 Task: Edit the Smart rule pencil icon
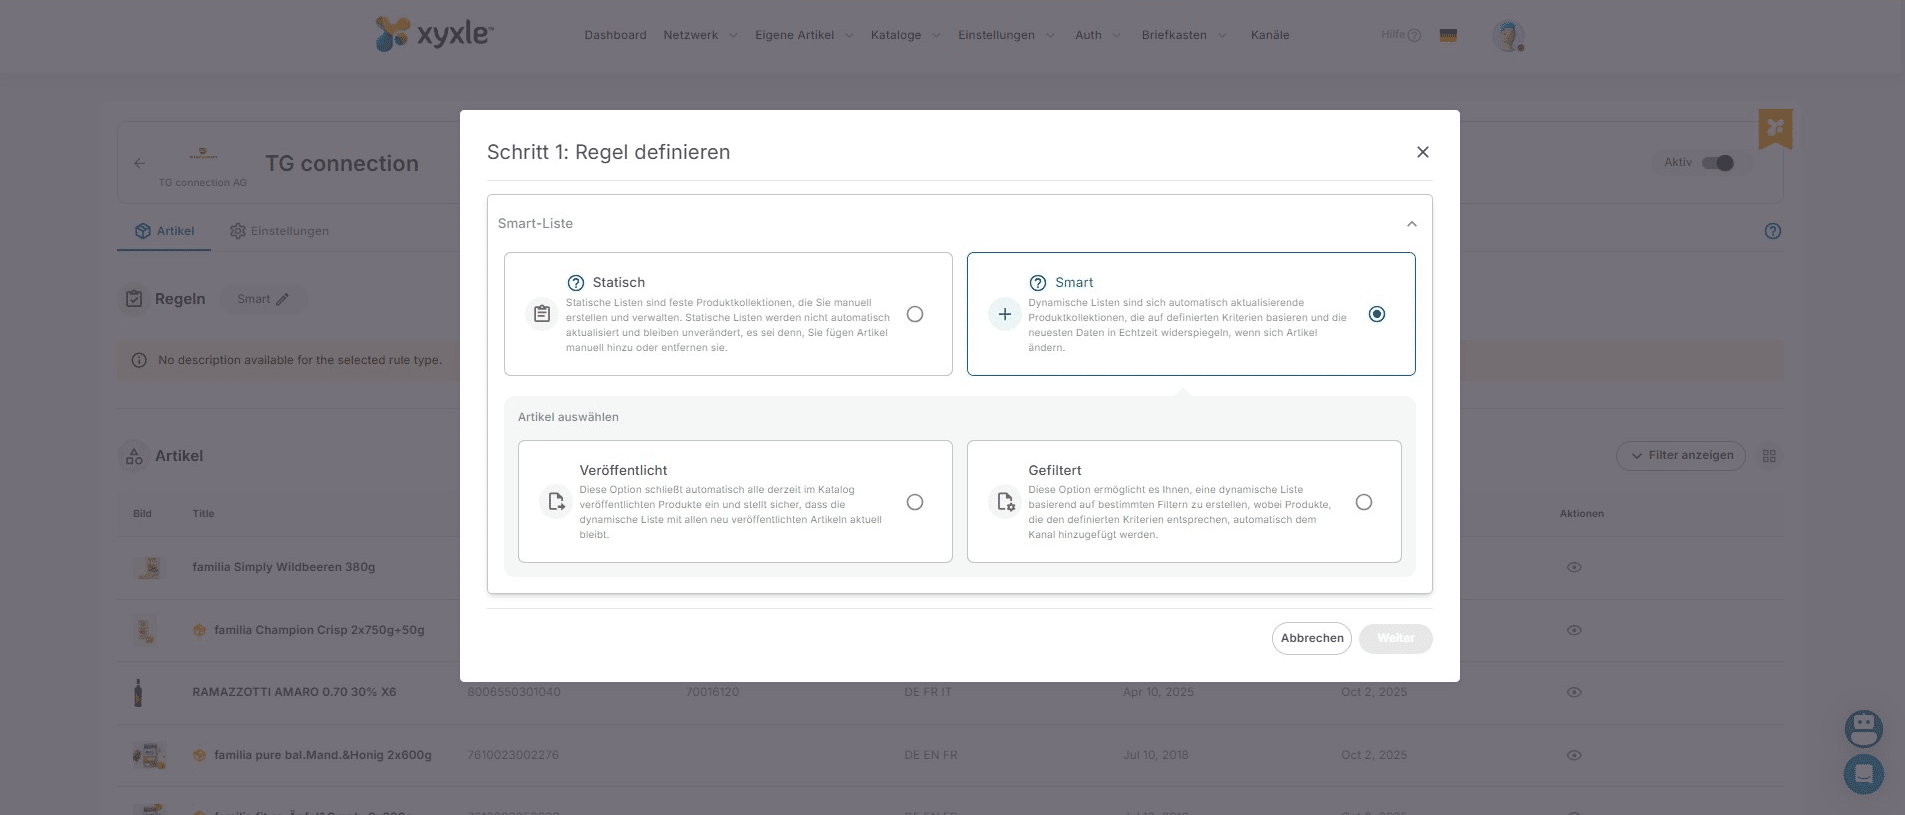(x=282, y=299)
